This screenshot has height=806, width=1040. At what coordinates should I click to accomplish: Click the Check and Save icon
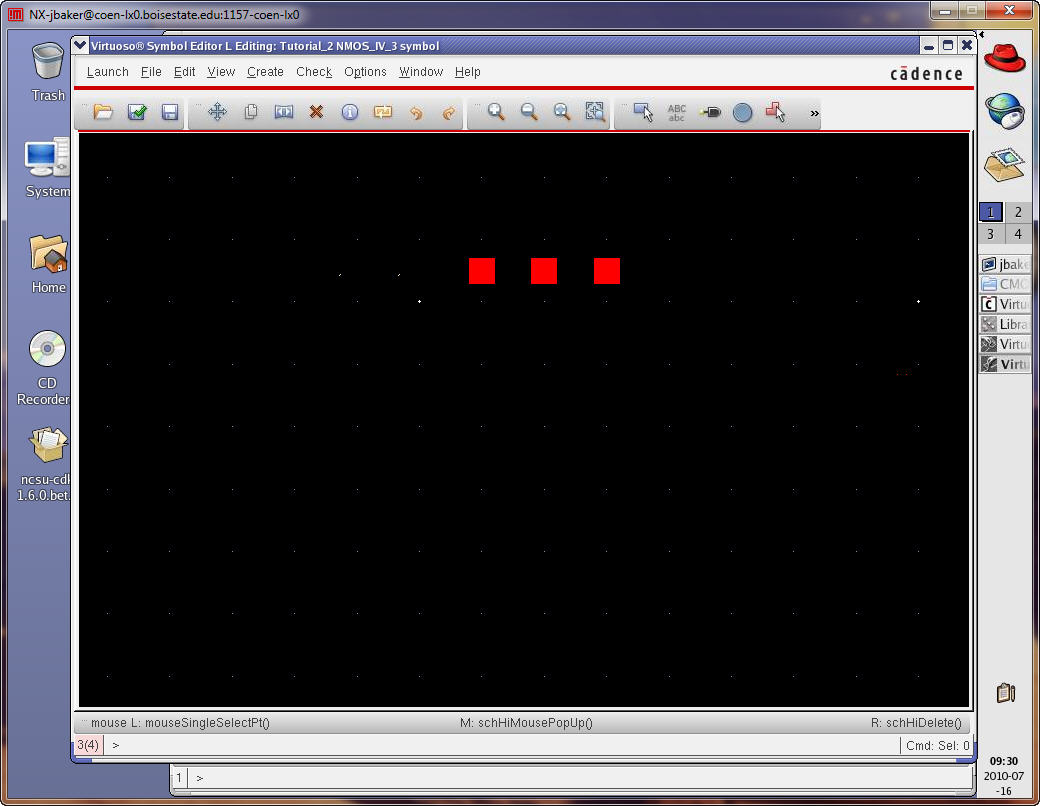pyautogui.click(x=137, y=111)
